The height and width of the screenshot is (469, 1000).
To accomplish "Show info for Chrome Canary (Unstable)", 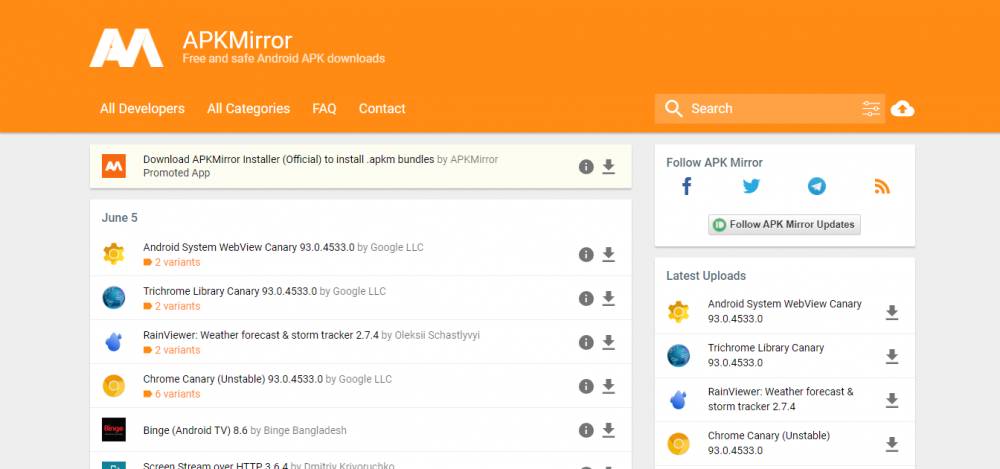I will 586,386.
